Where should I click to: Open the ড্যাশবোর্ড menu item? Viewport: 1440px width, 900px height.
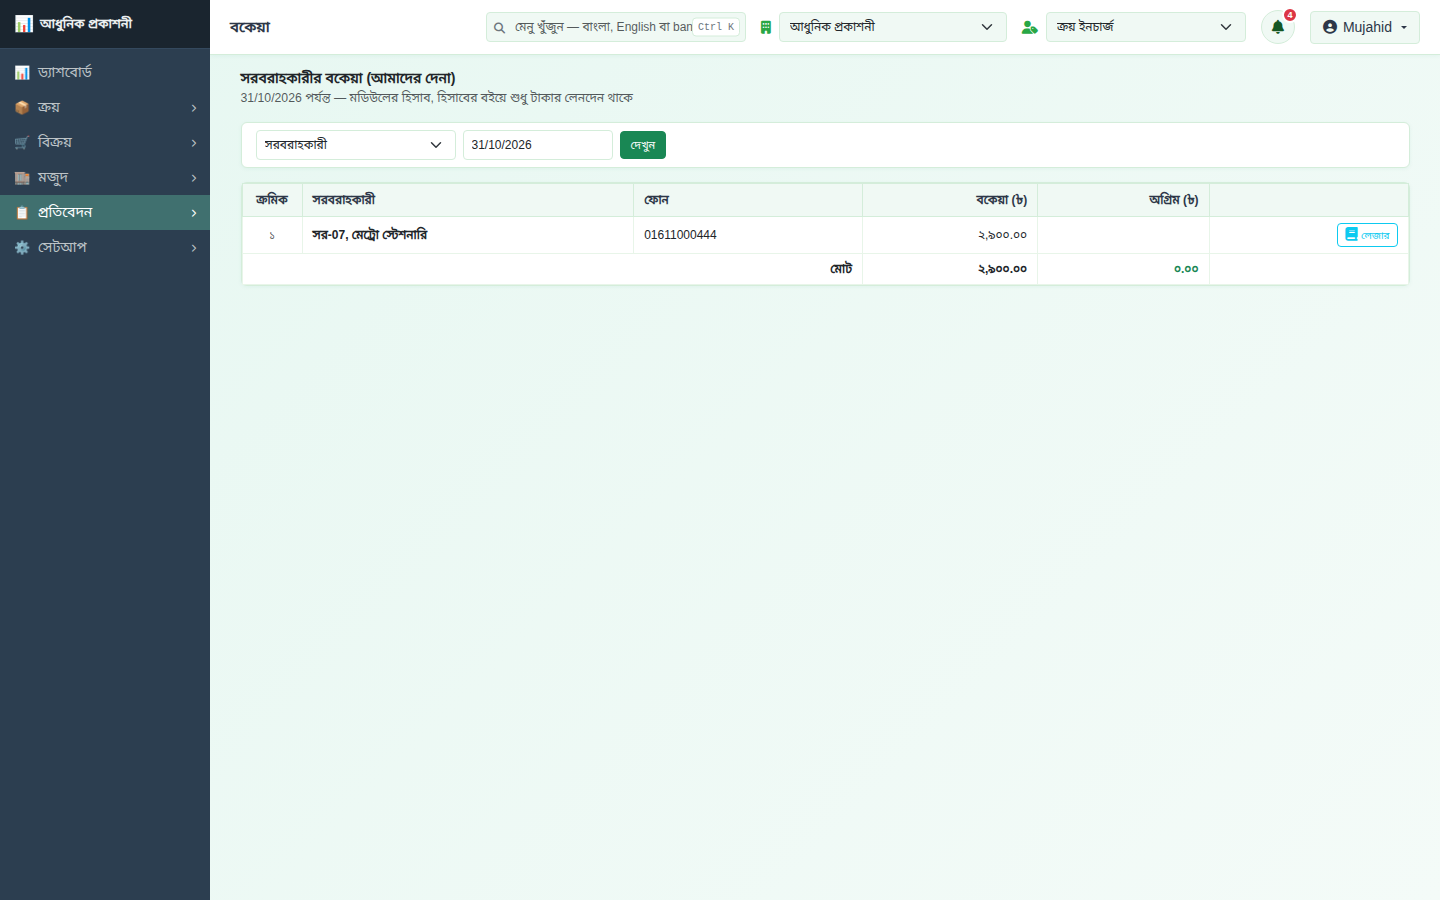[105, 72]
